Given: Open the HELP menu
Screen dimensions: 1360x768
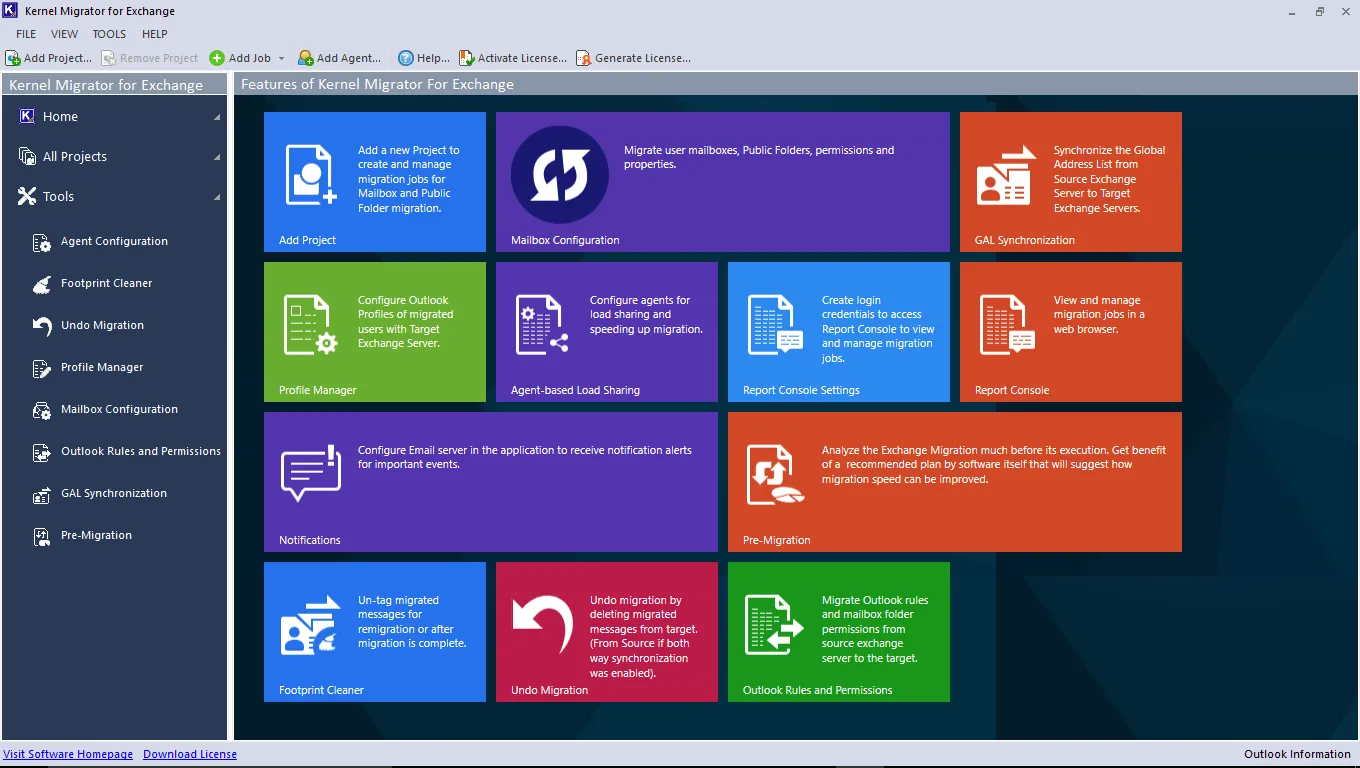Looking at the screenshot, I should coord(154,34).
